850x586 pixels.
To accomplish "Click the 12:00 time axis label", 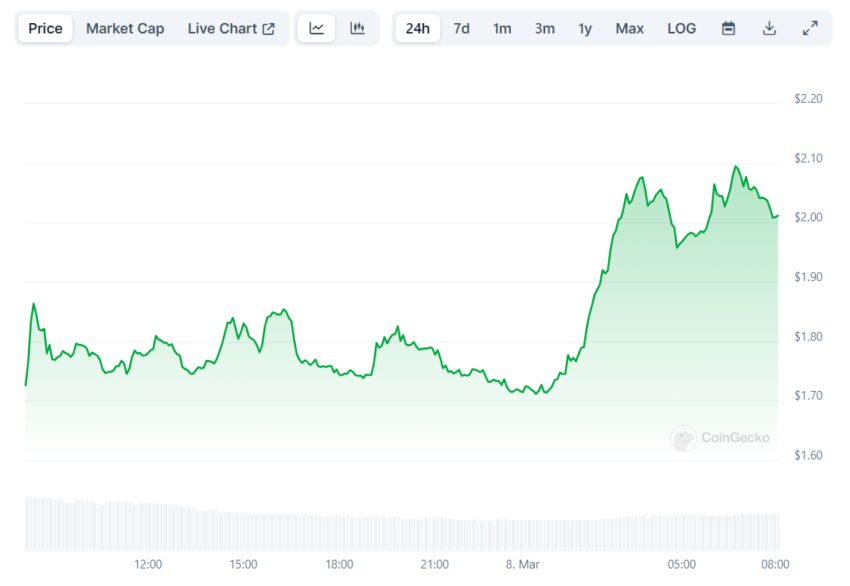I will 148,564.
